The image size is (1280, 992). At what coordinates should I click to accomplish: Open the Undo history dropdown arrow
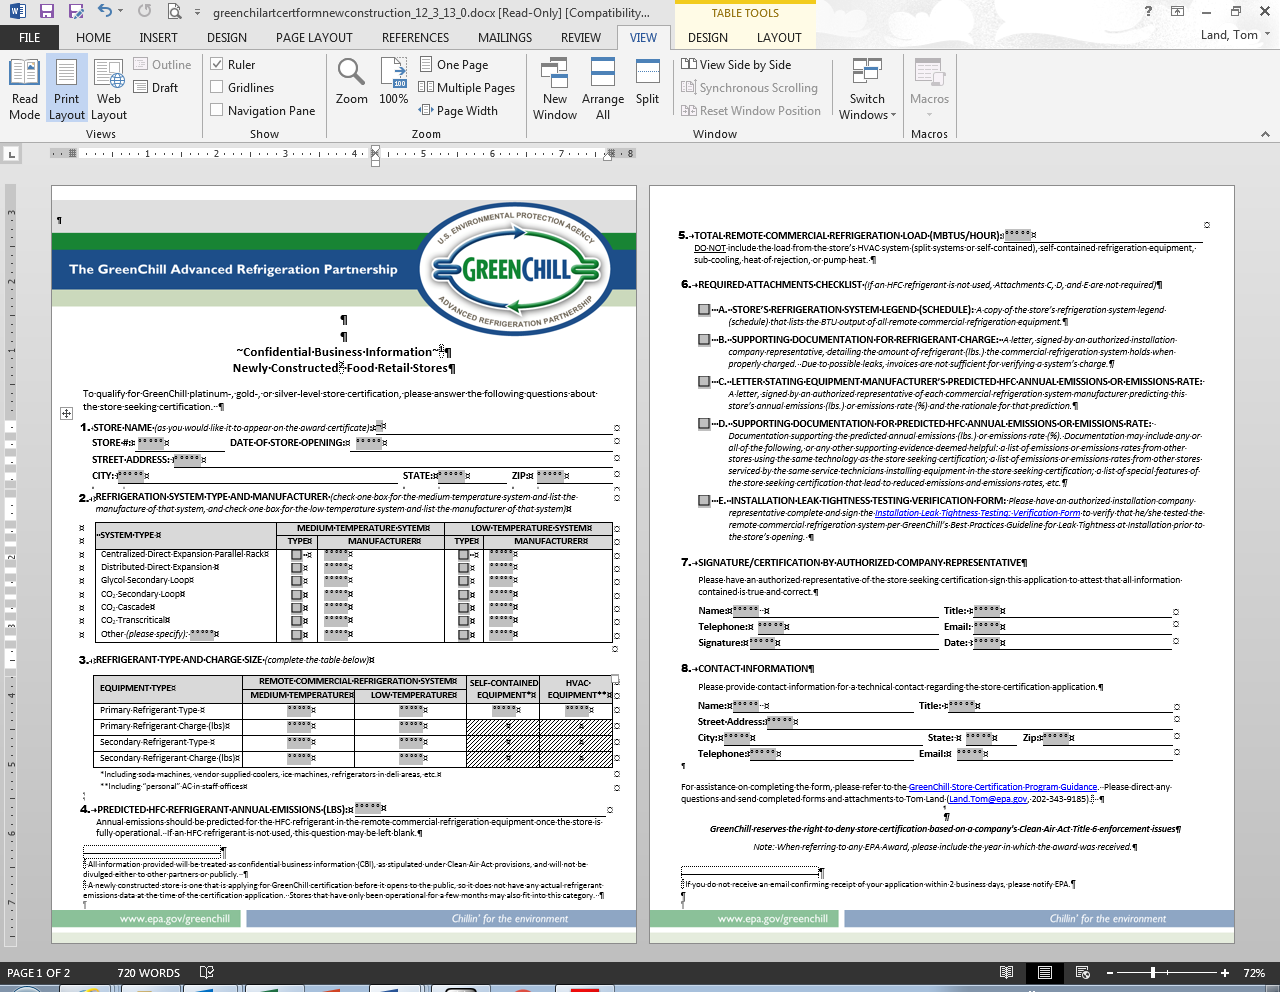click(120, 12)
